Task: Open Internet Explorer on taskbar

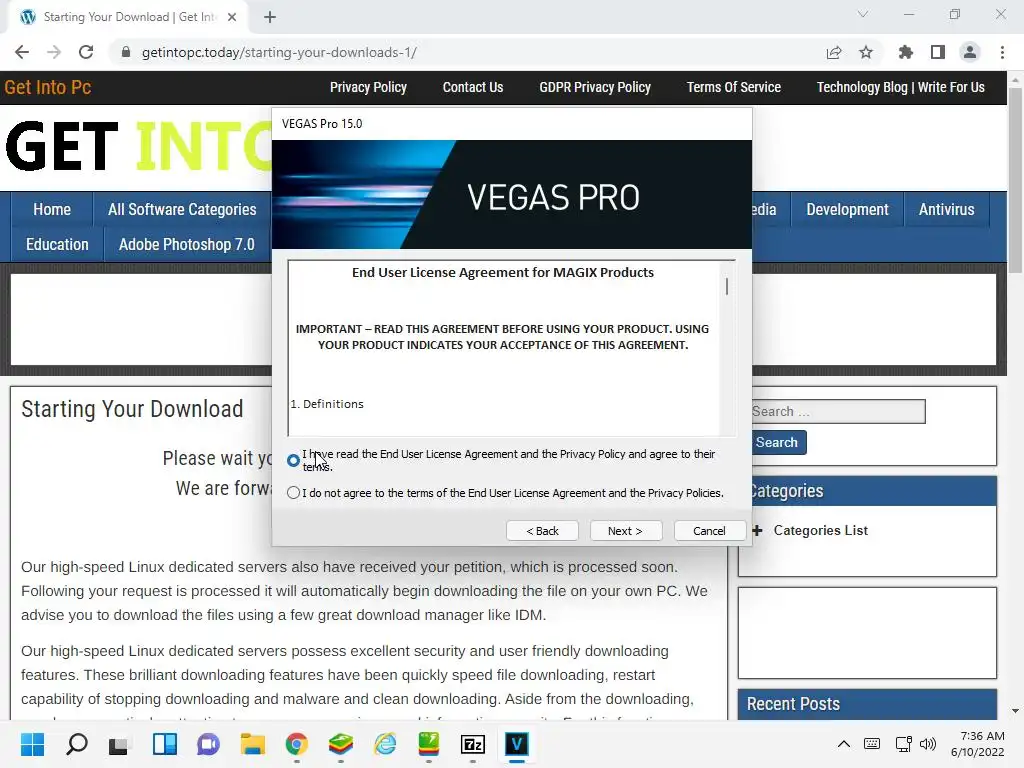Action: tap(385, 744)
